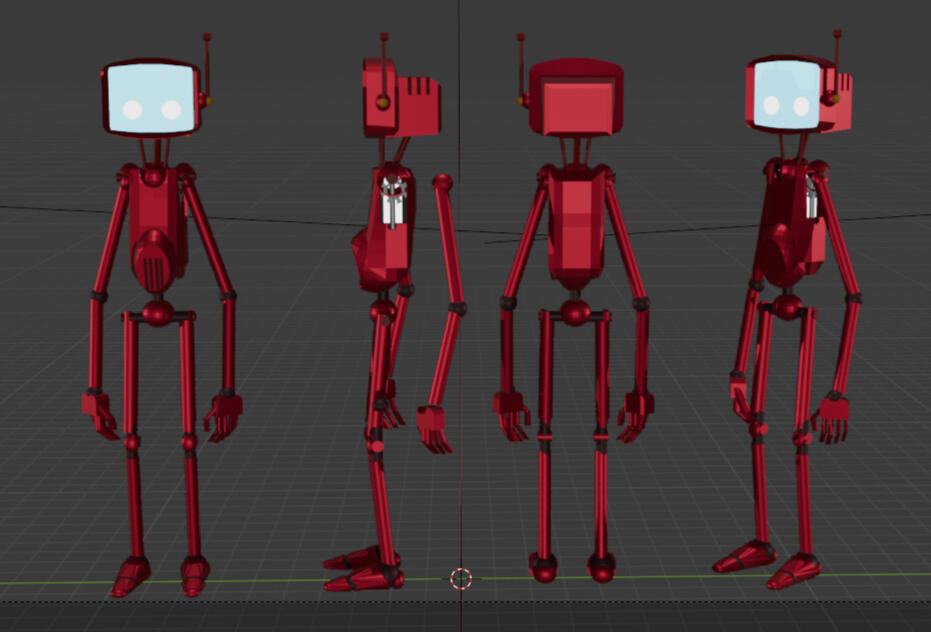Click the orange knob on side-view robot's head
Screen dimensions: 931x632
[x=382, y=101]
